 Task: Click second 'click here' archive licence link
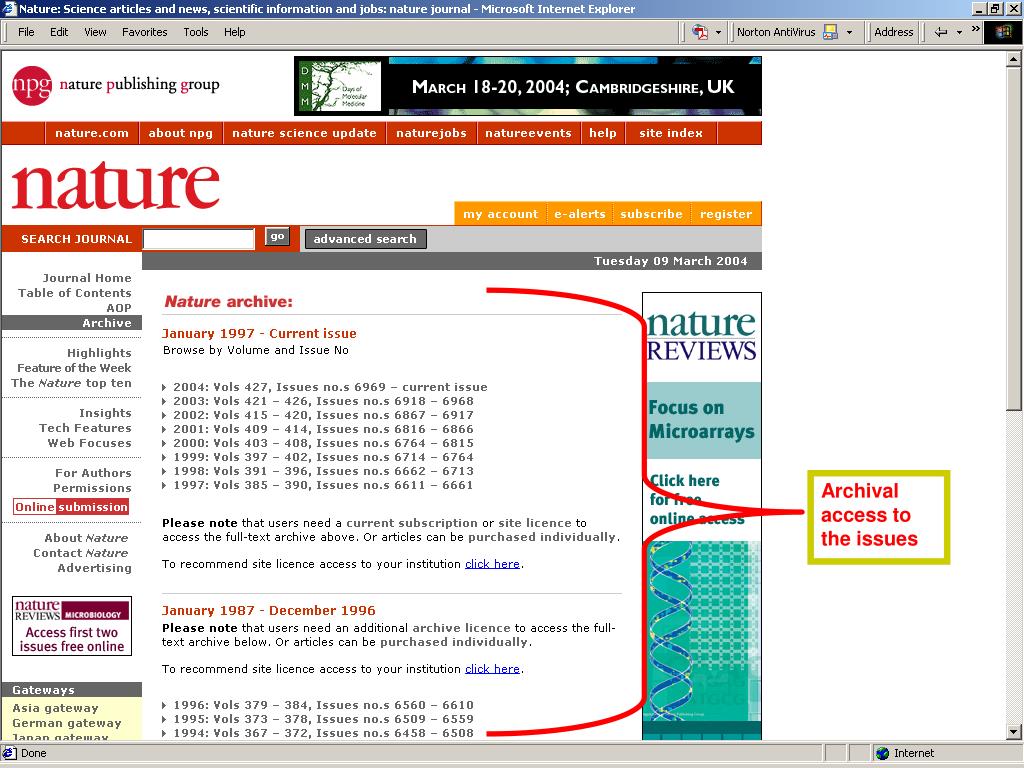point(492,669)
